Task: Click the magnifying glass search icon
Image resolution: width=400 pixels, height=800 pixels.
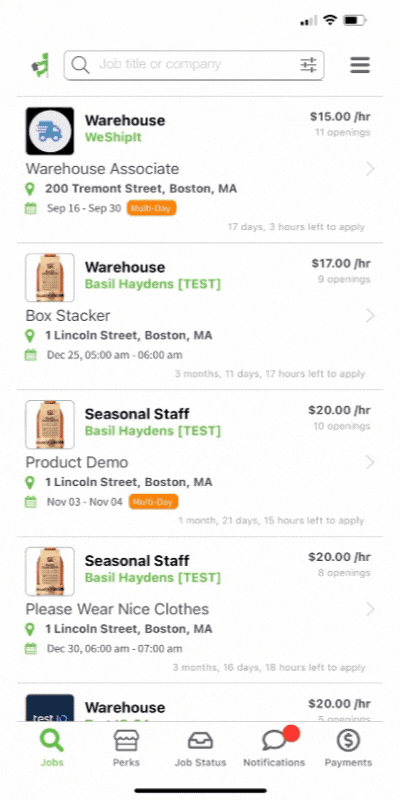Action: click(81, 65)
